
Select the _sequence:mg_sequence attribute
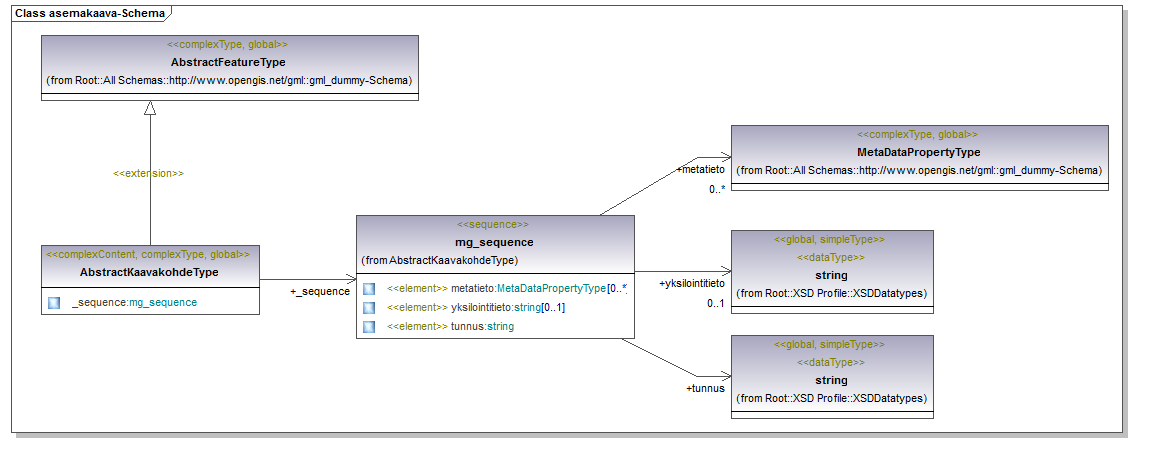[x=134, y=303]
